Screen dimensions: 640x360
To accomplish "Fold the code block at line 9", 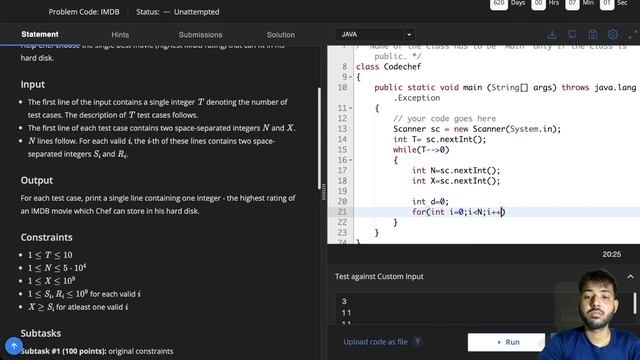I will 351,77.
